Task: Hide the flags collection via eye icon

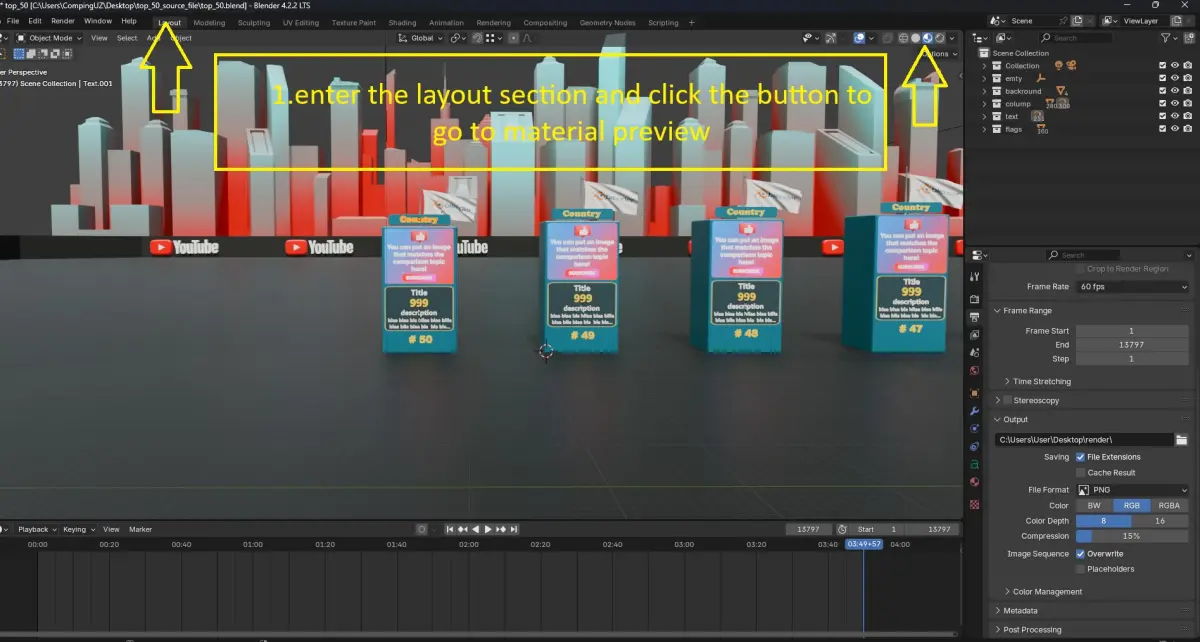Action: click(x=1174, y=129)
